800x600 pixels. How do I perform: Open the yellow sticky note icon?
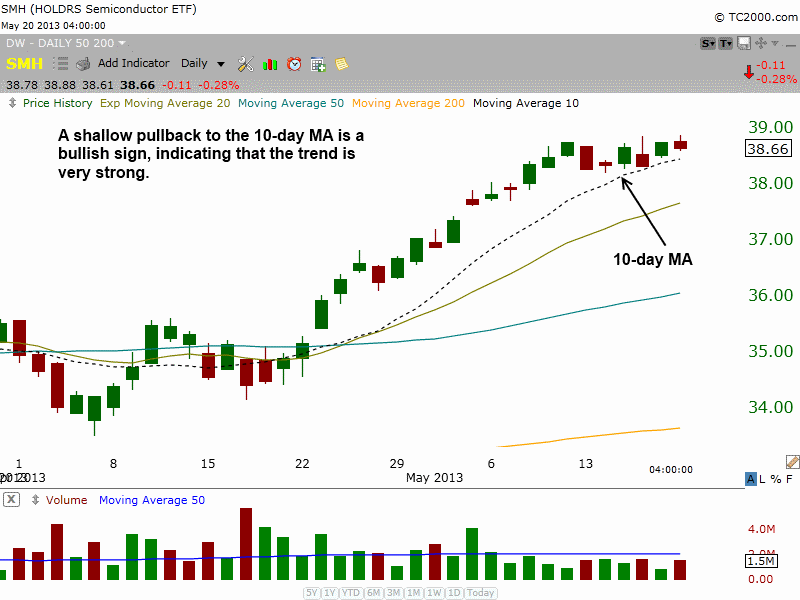coord(341,64)
